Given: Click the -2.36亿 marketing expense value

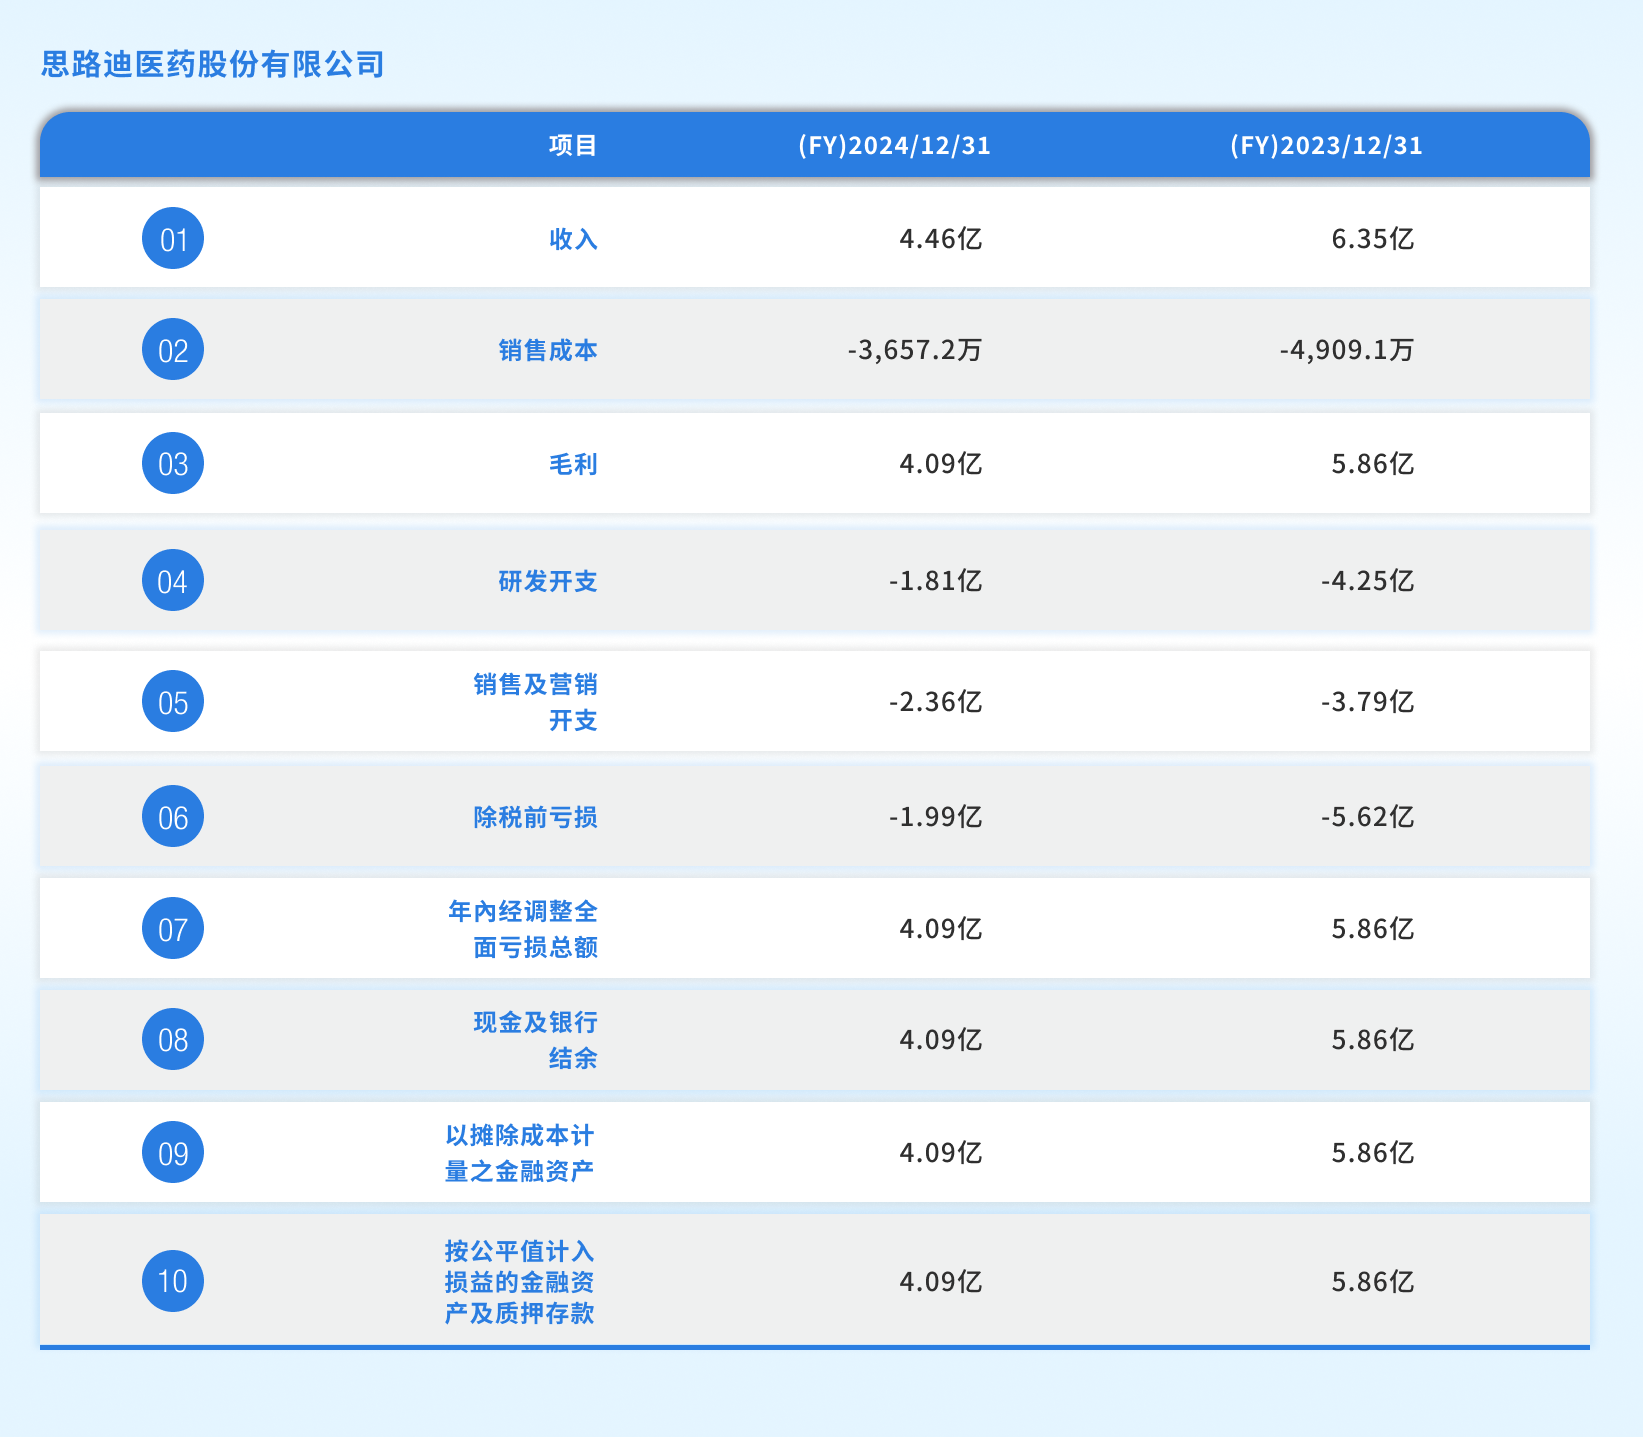Looking at the screenshot, I should pyautogui.click(x=936, y=702).
